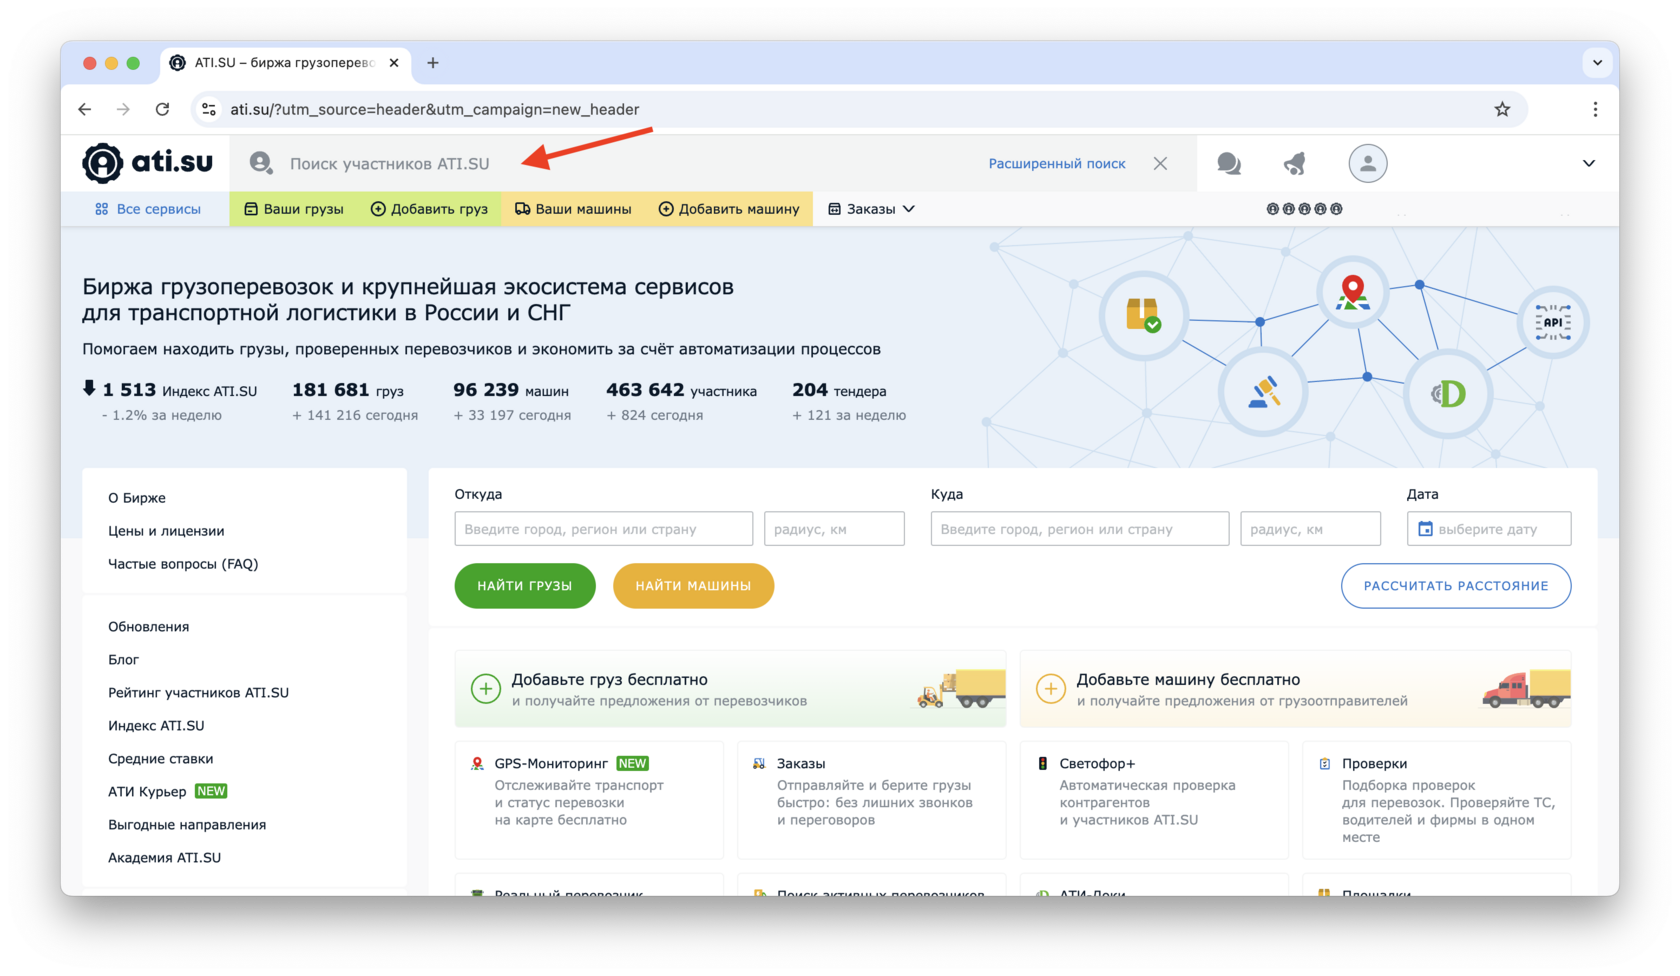Screen dimensions: 1680x976
Task: Click the API icon in the network graphic
Action: 1552,322
